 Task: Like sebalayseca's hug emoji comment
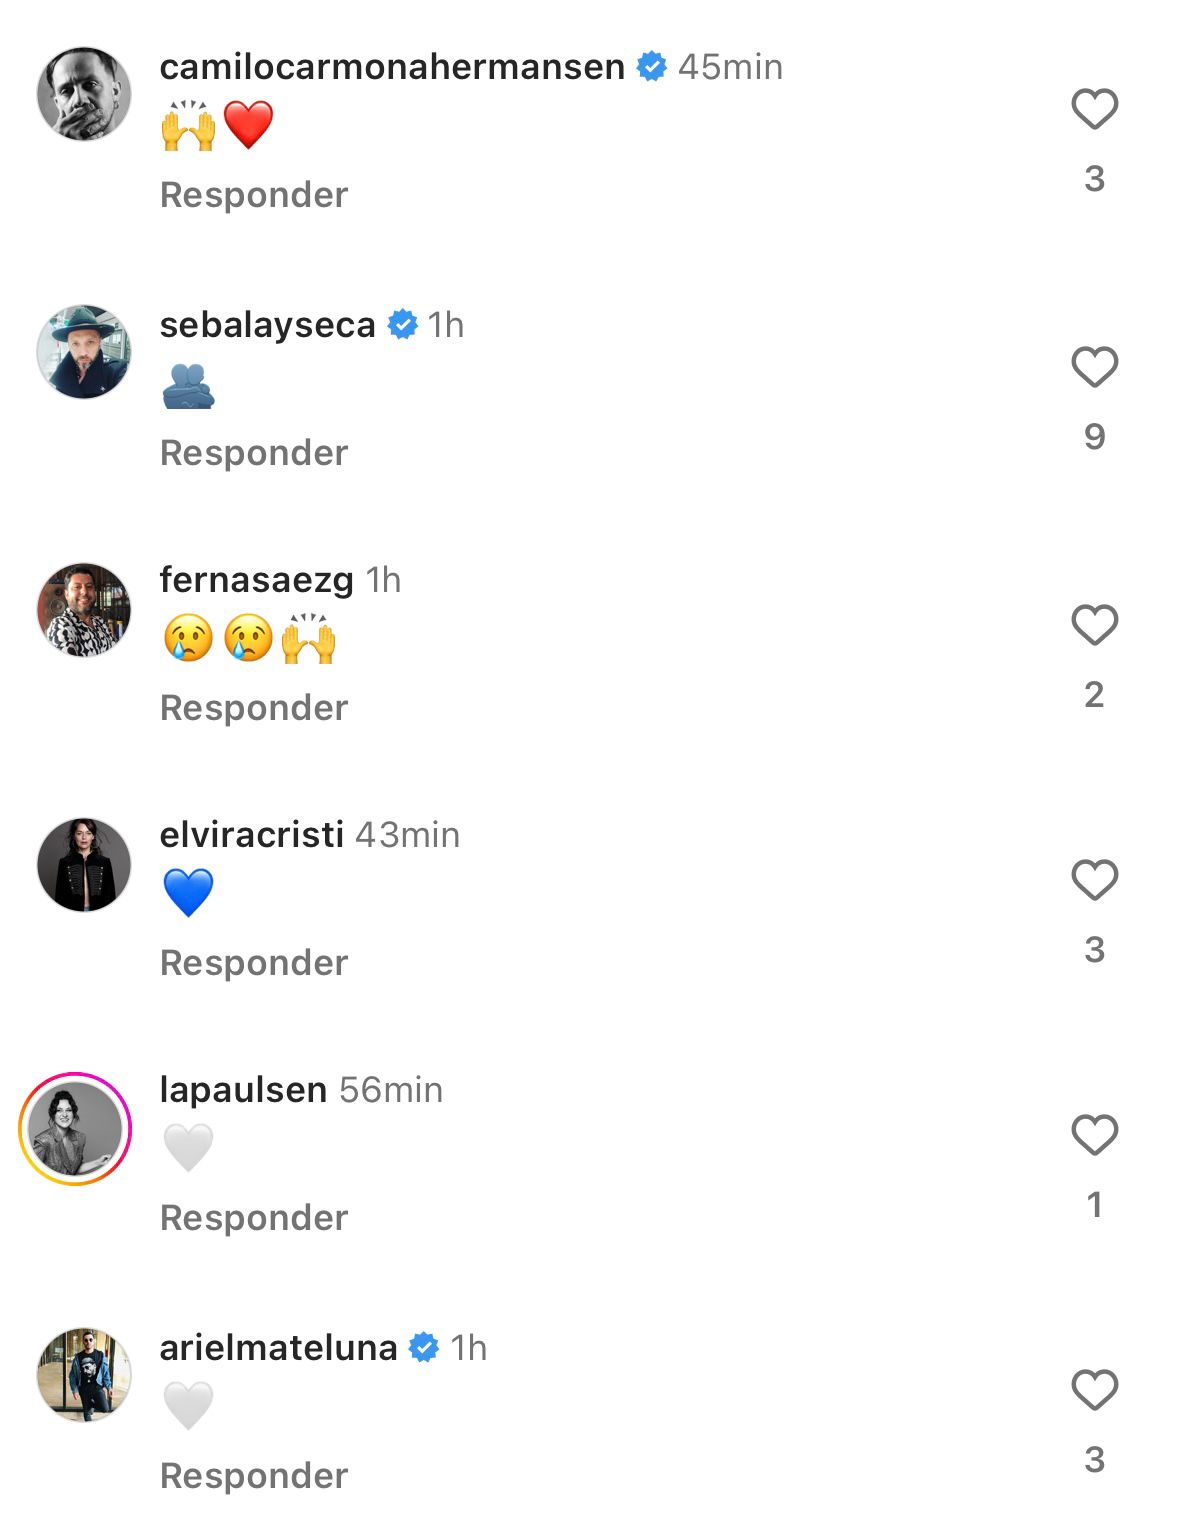1094,367
